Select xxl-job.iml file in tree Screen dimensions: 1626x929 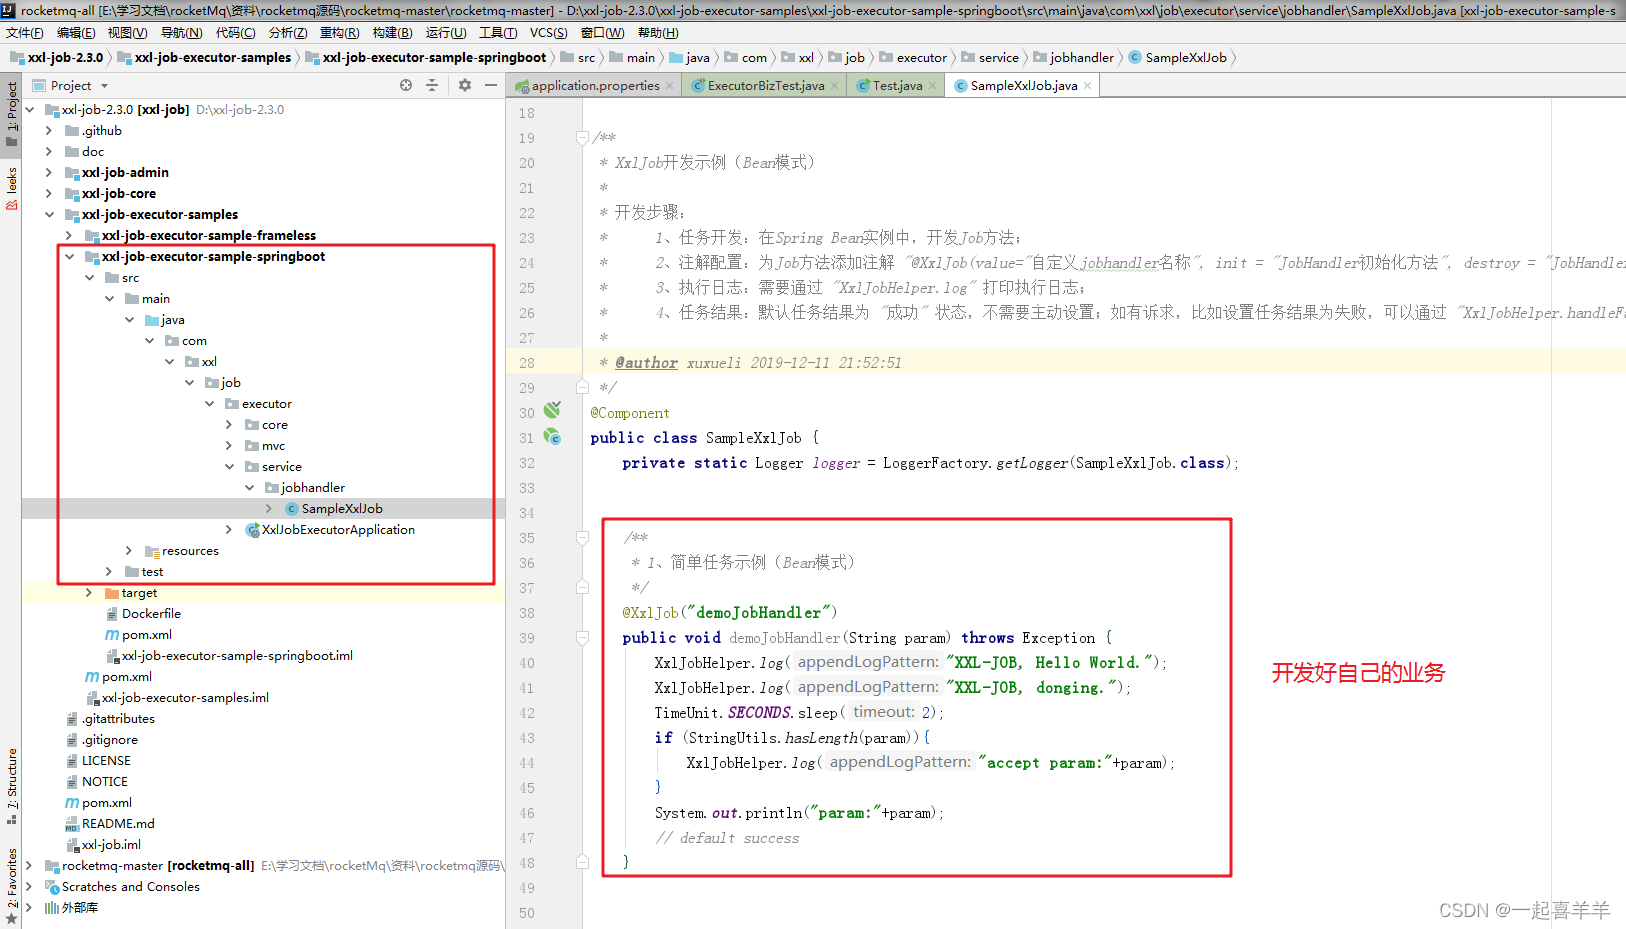click(x=111, y=844)
